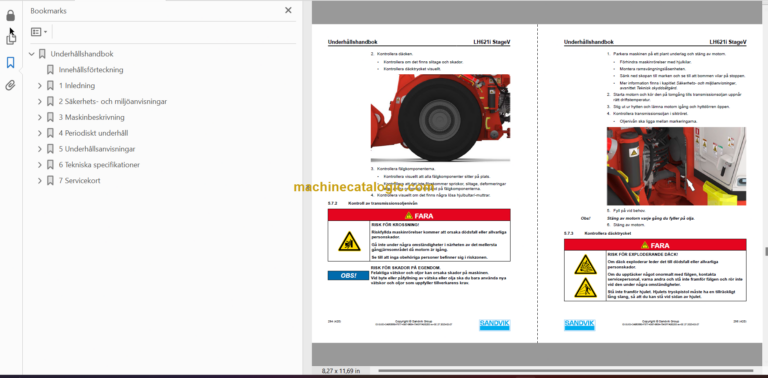Viewport: 768px width, 378px height.
Task: Click the transmission oil sight tube image
Action: coord(676,166)
